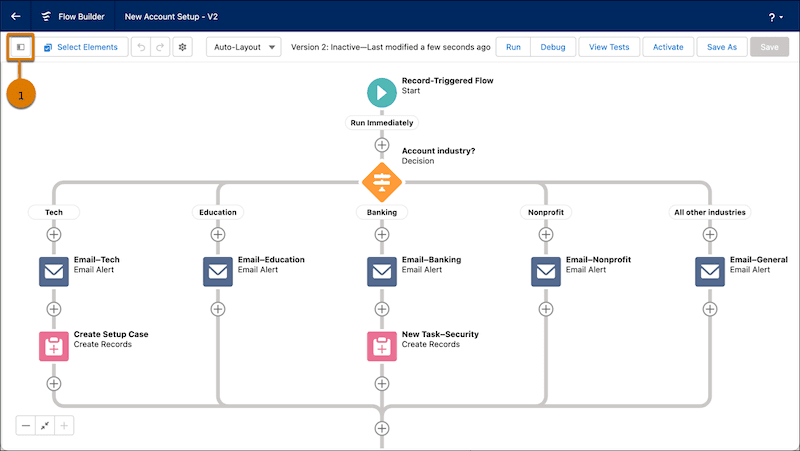Open flow settings gear
This screenshot has width=800, height=451.
183,47
